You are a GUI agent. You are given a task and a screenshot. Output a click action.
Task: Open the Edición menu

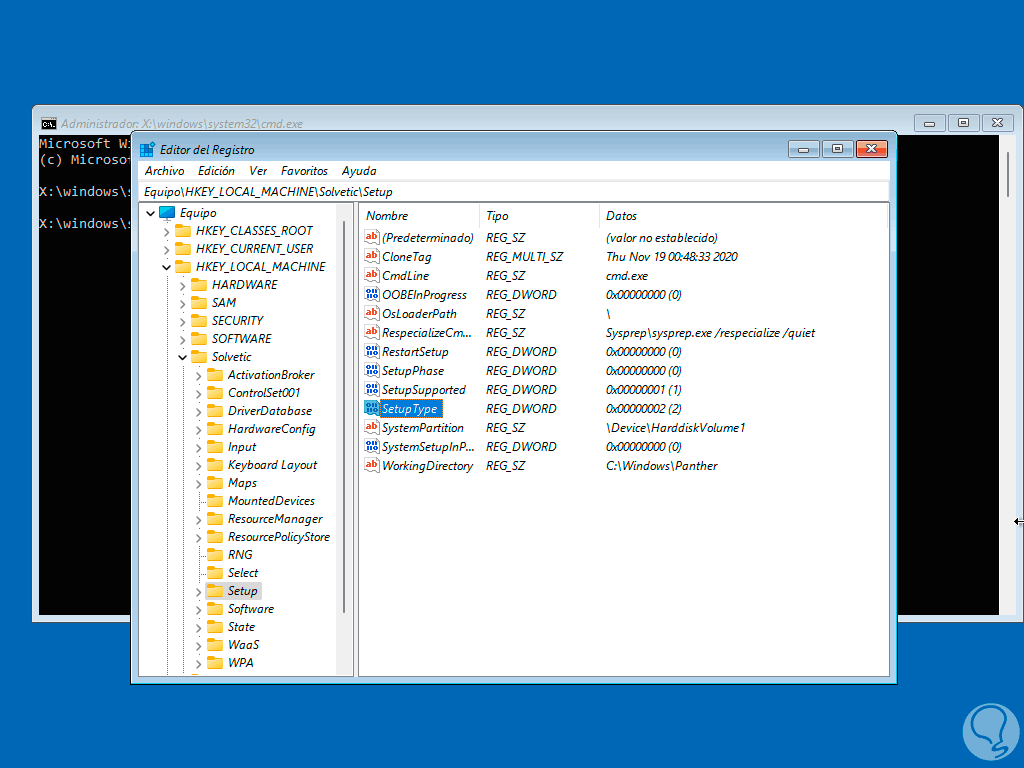coord(216,171)
